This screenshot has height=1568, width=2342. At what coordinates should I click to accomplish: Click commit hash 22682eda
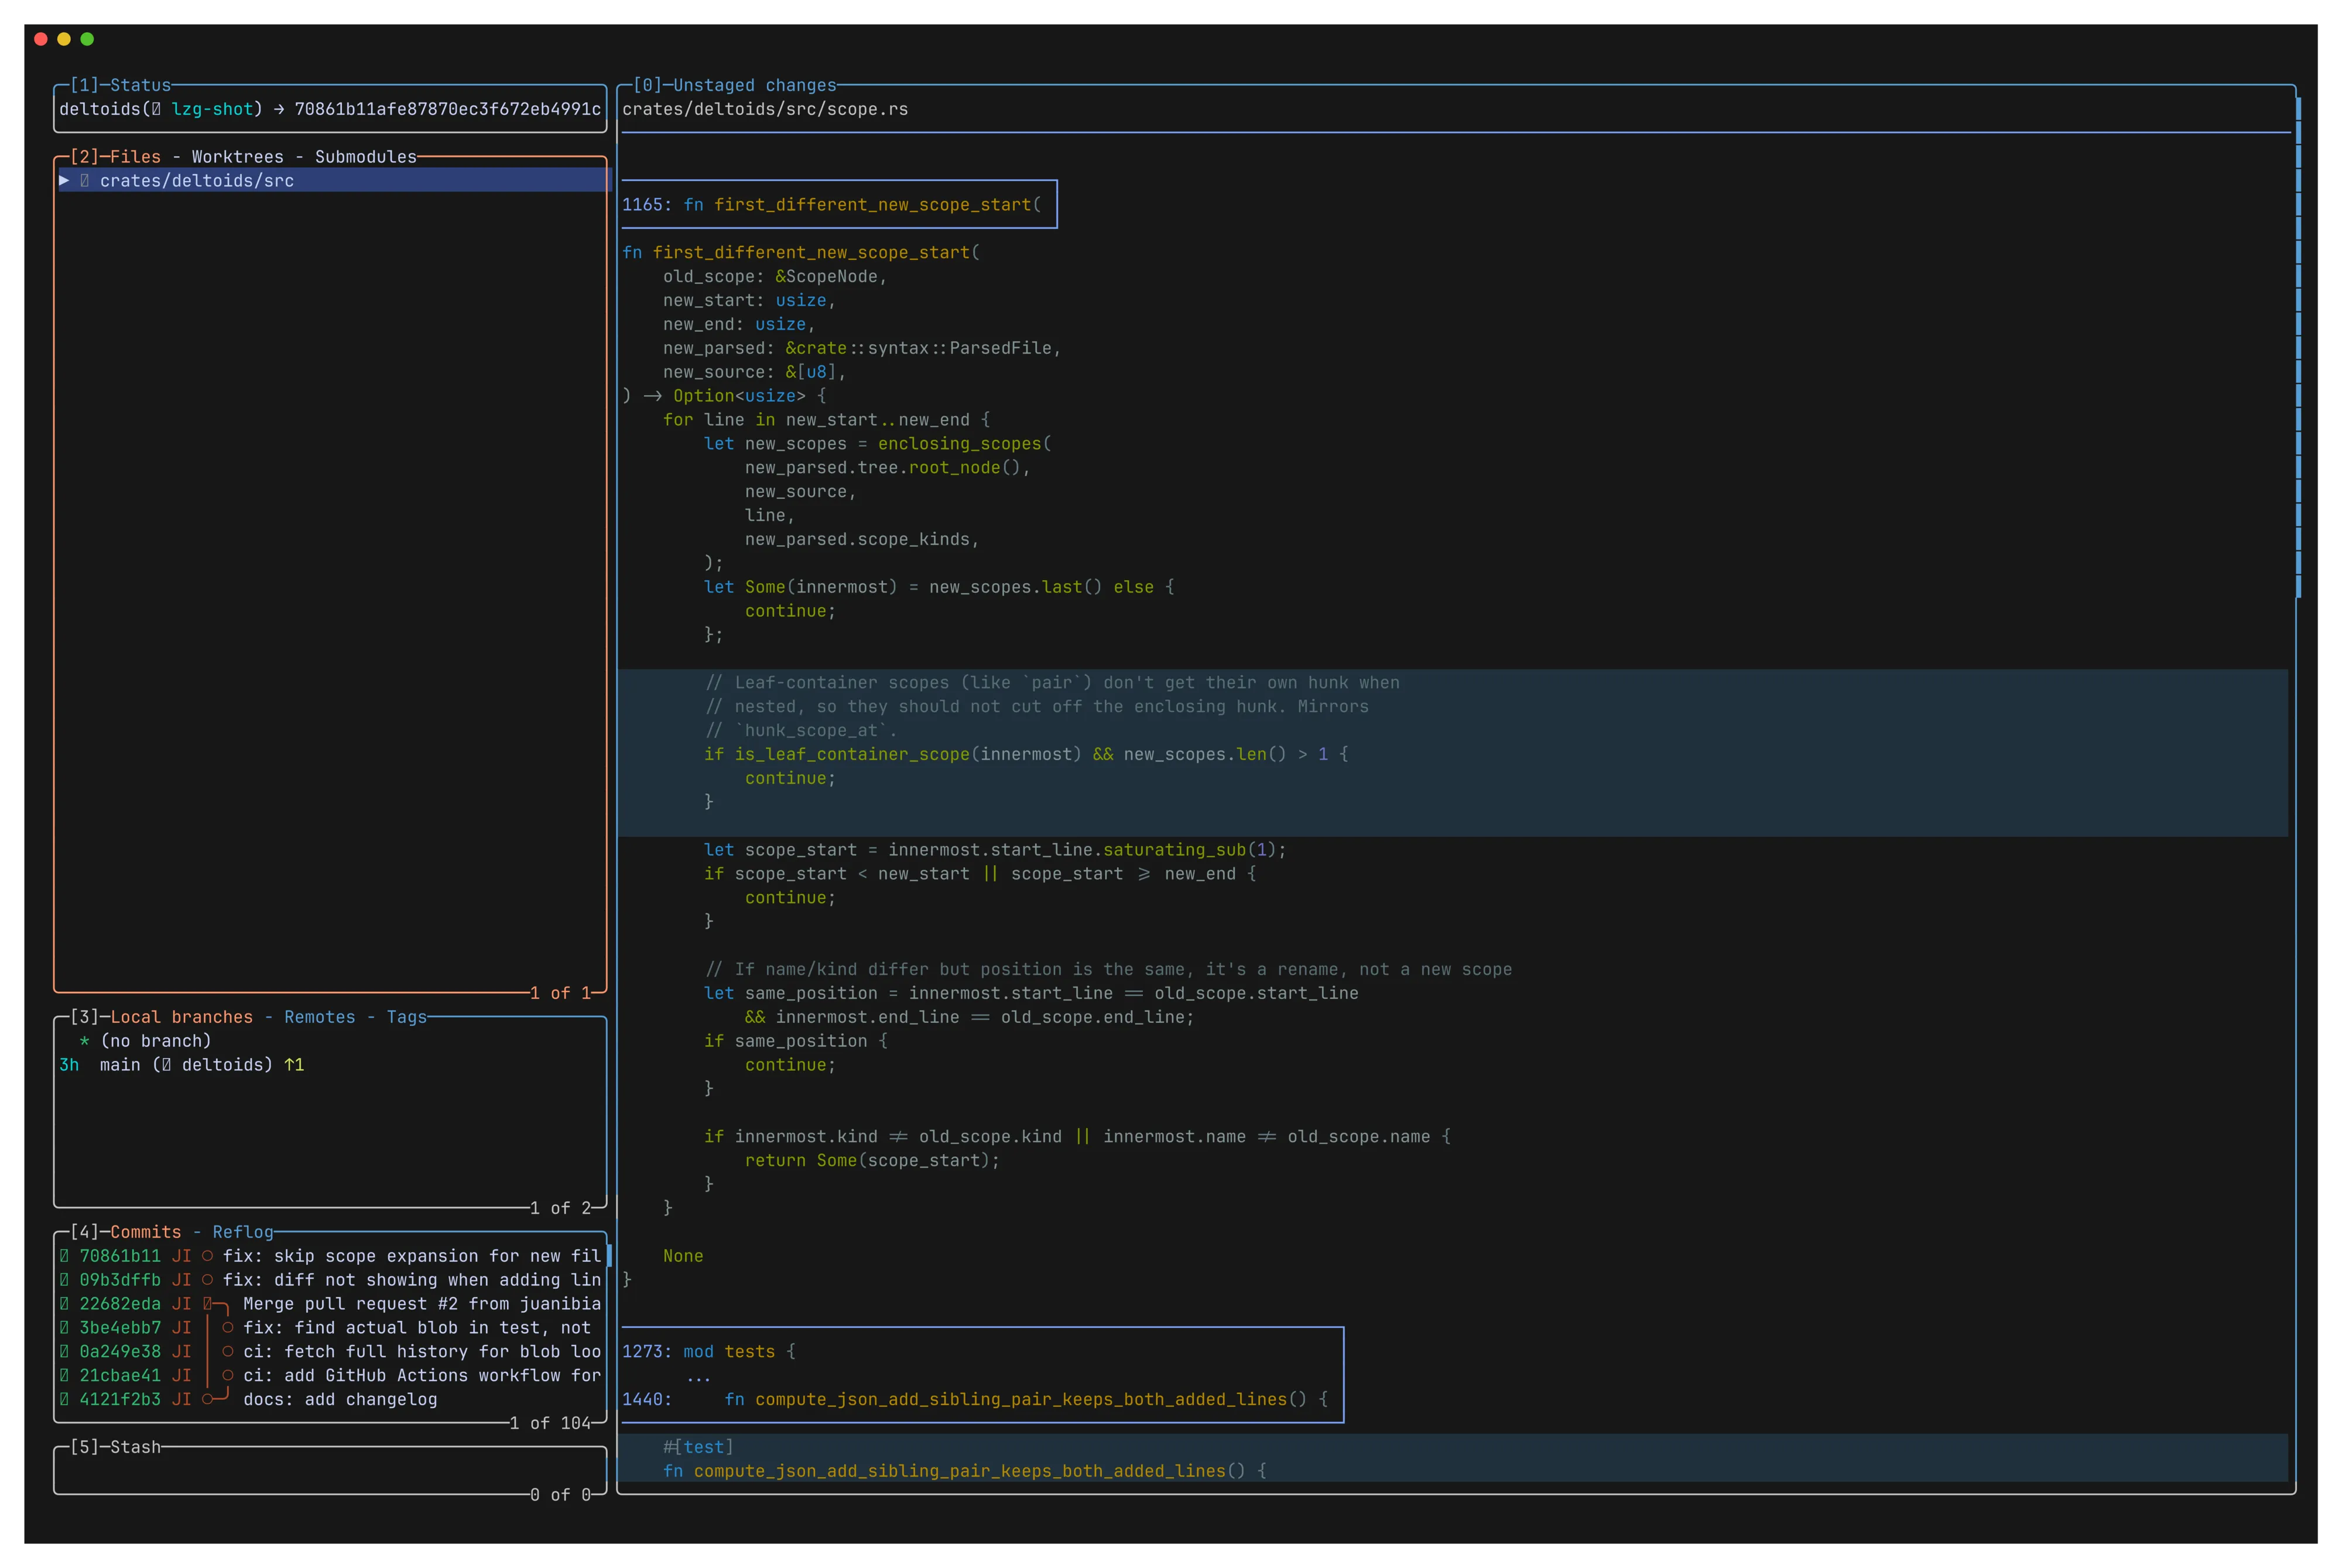coord(120,1304)
